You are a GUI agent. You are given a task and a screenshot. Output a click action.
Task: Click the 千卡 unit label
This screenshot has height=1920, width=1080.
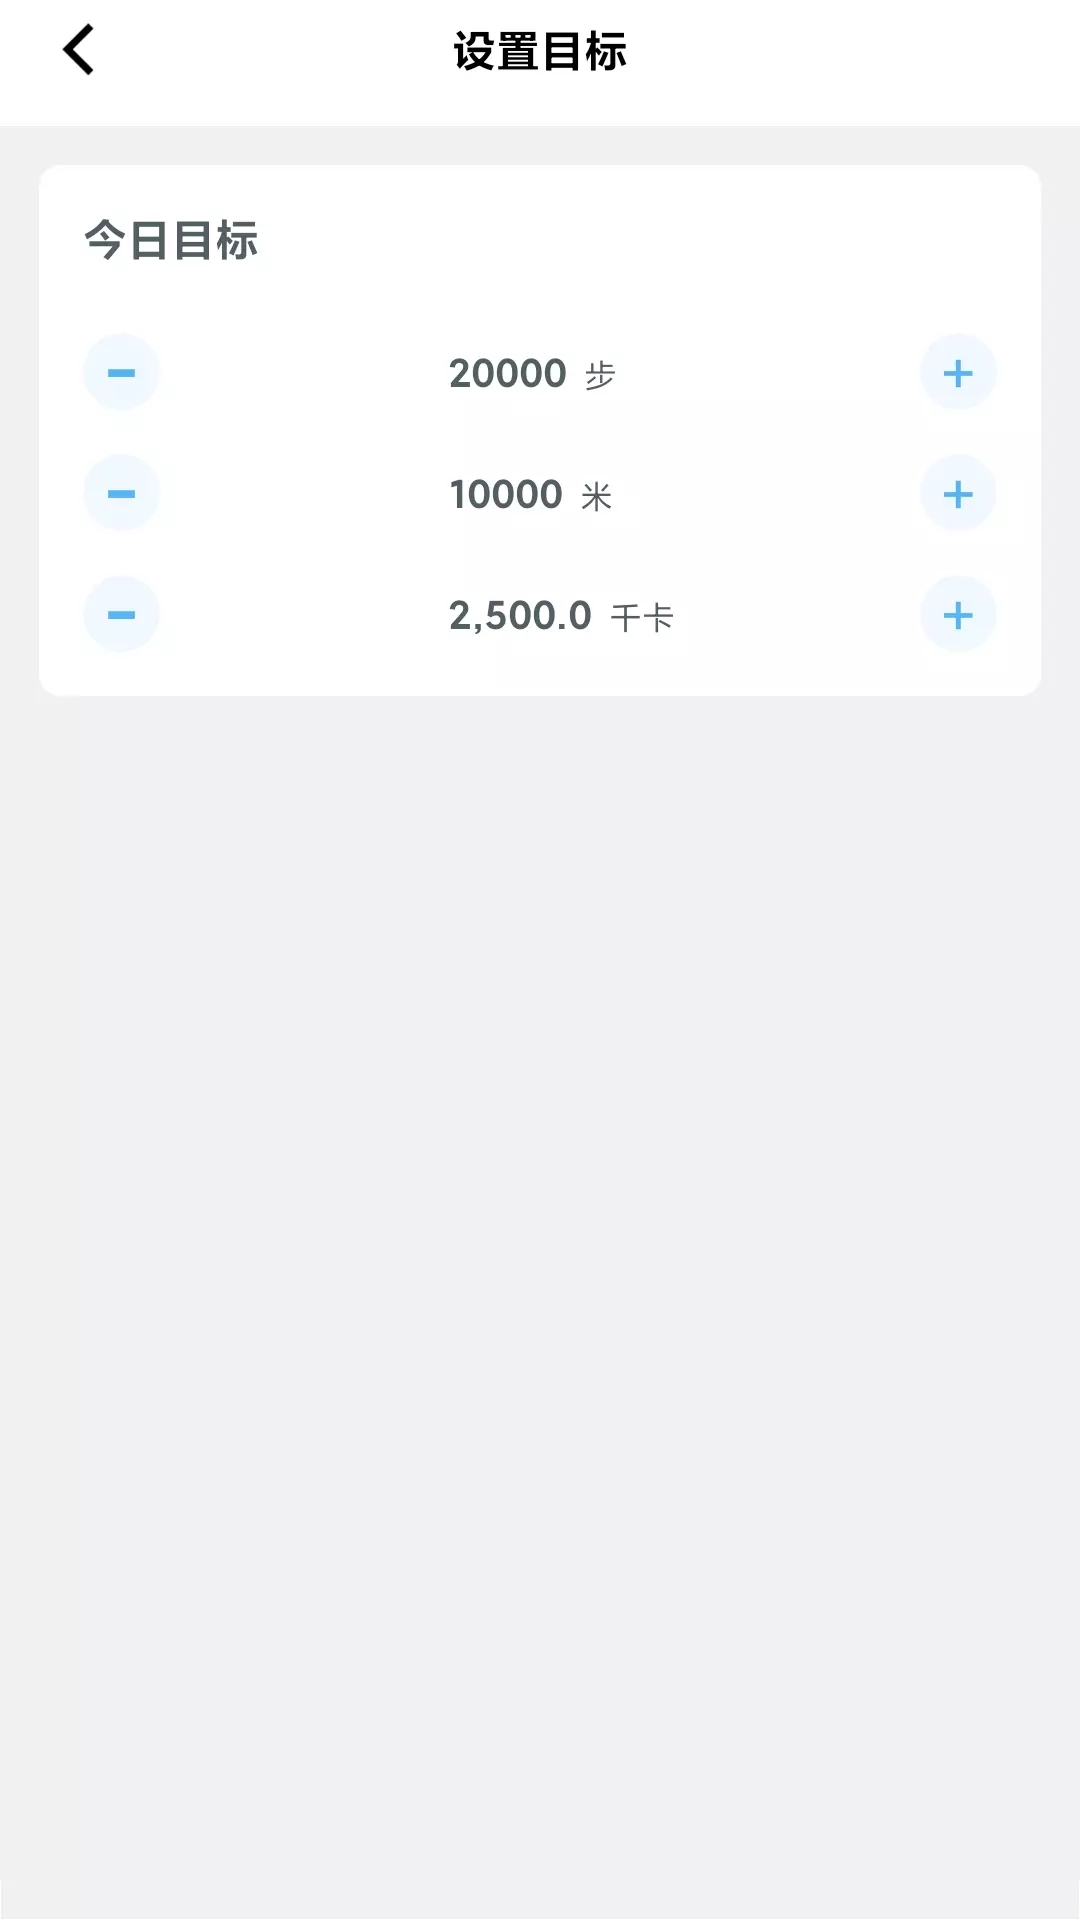point(642,618)
